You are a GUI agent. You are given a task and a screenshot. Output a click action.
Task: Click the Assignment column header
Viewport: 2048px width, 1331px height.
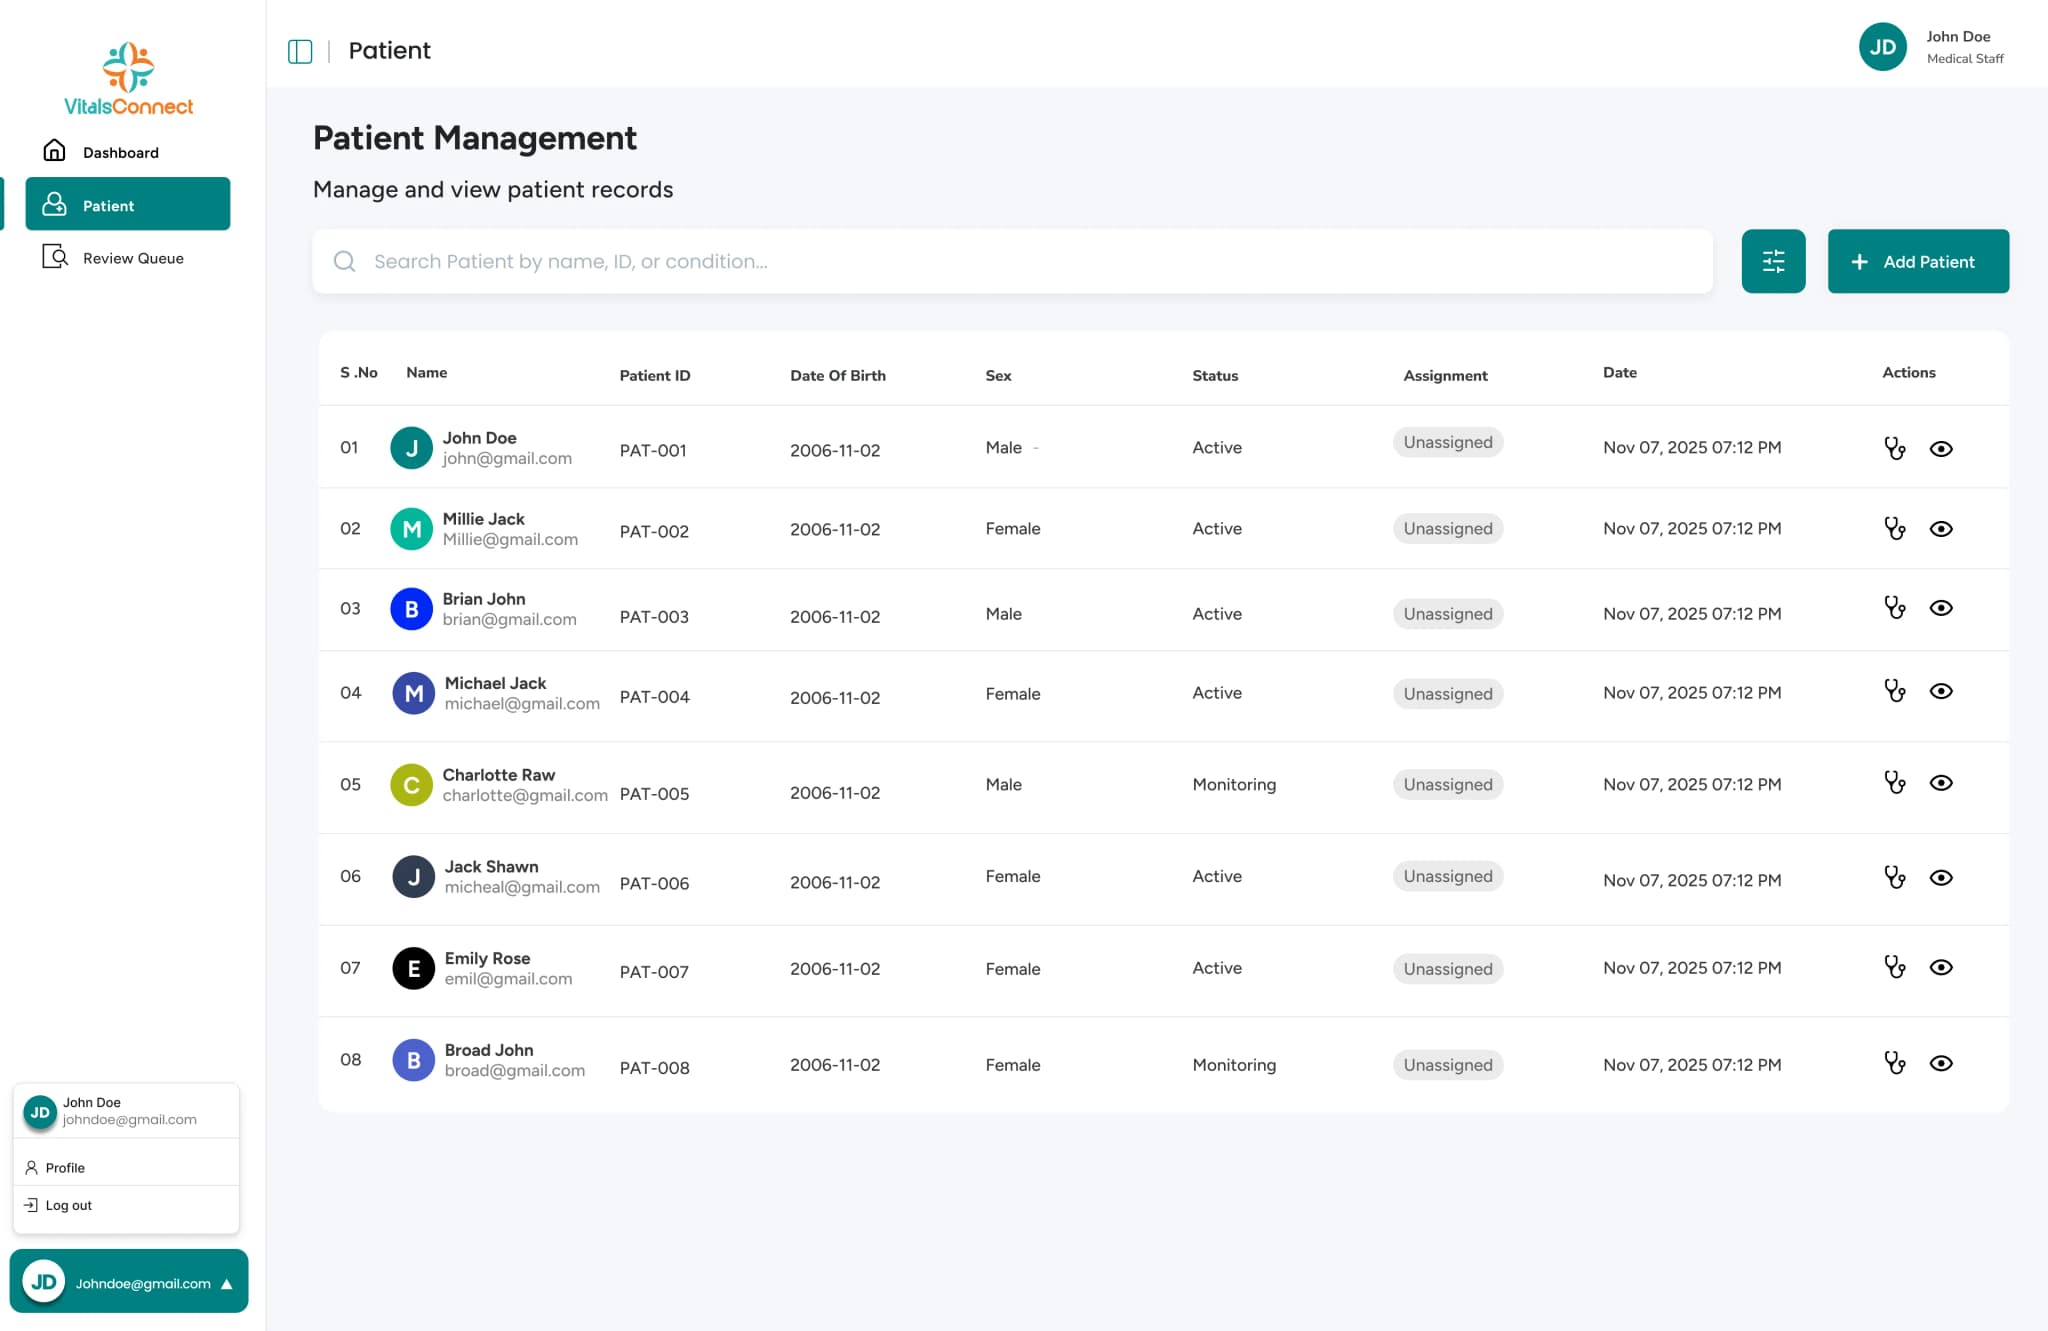[x=1445, y=376]
